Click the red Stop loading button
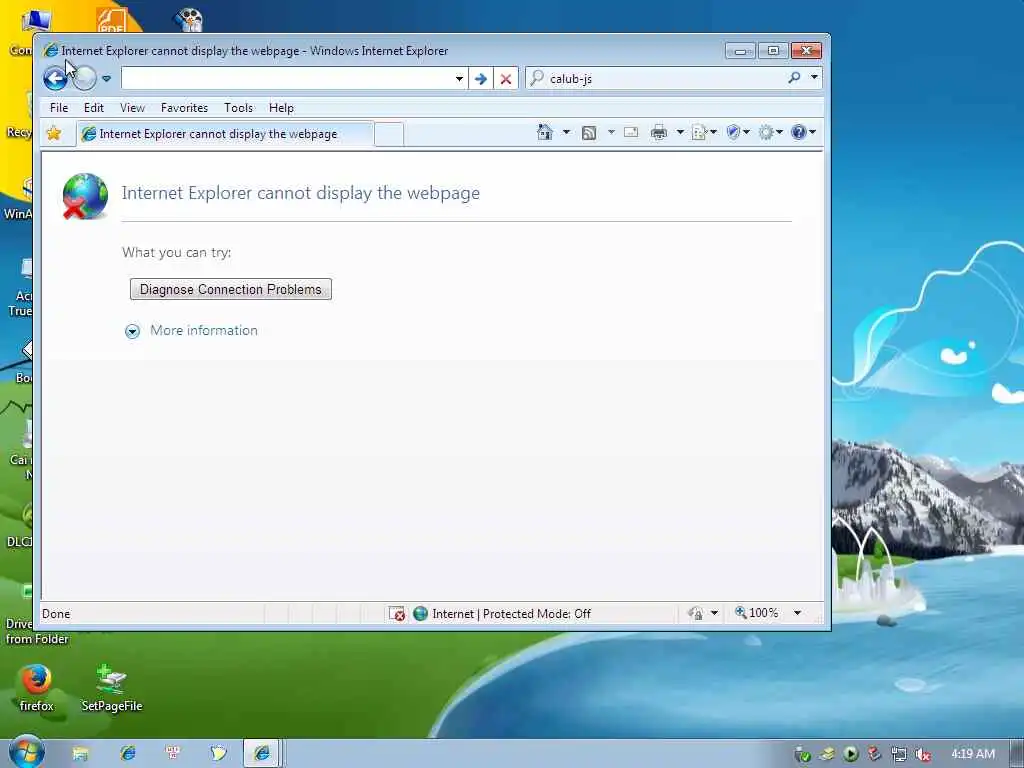 505,79
